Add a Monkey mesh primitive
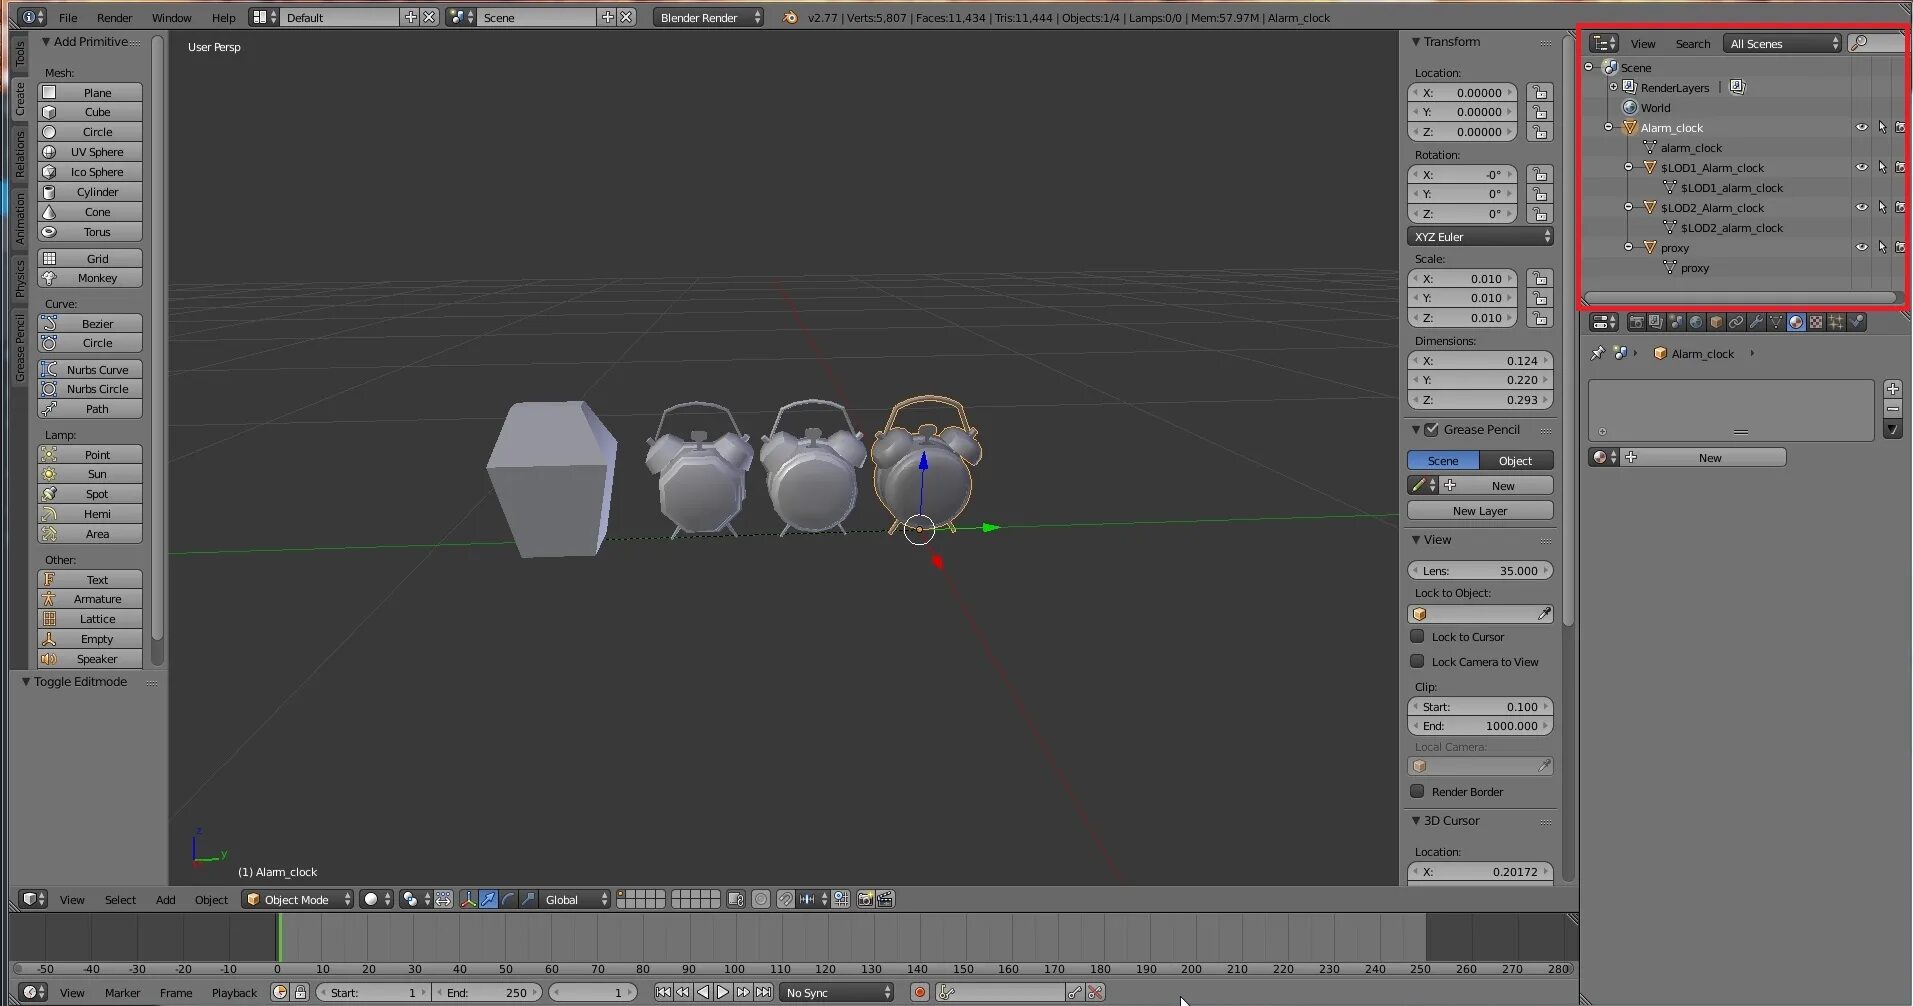The height and width of the screenshot is (1006, 1913). click(x=90, y=278)
